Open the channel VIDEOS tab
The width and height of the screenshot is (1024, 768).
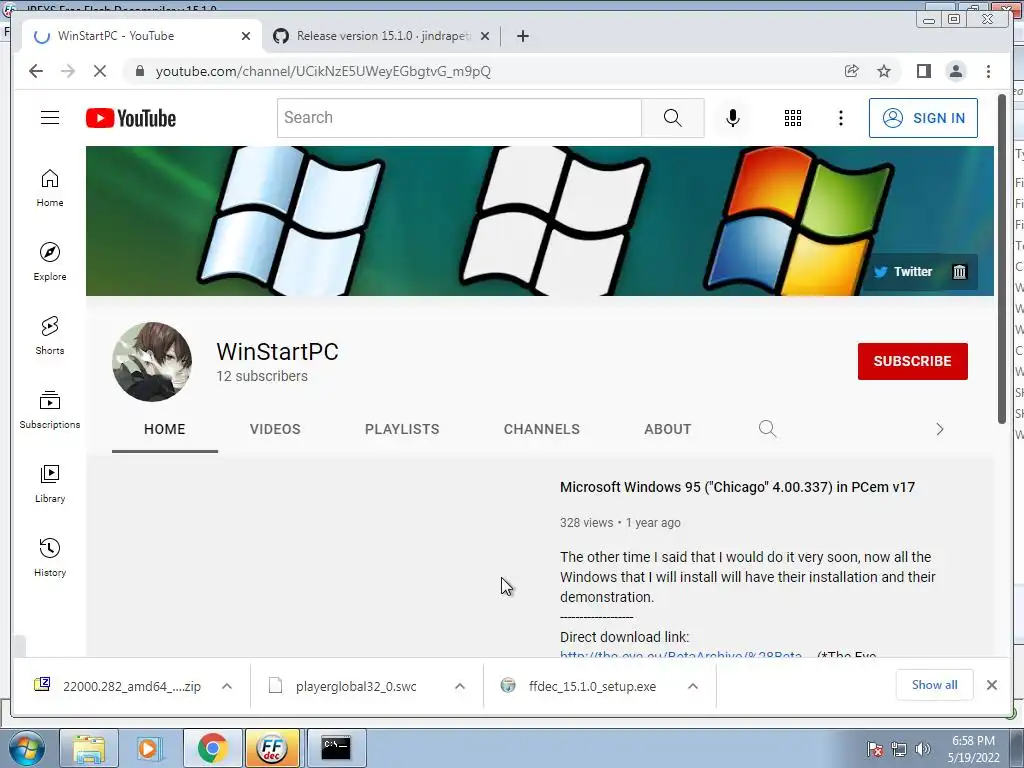pos(275,429)
